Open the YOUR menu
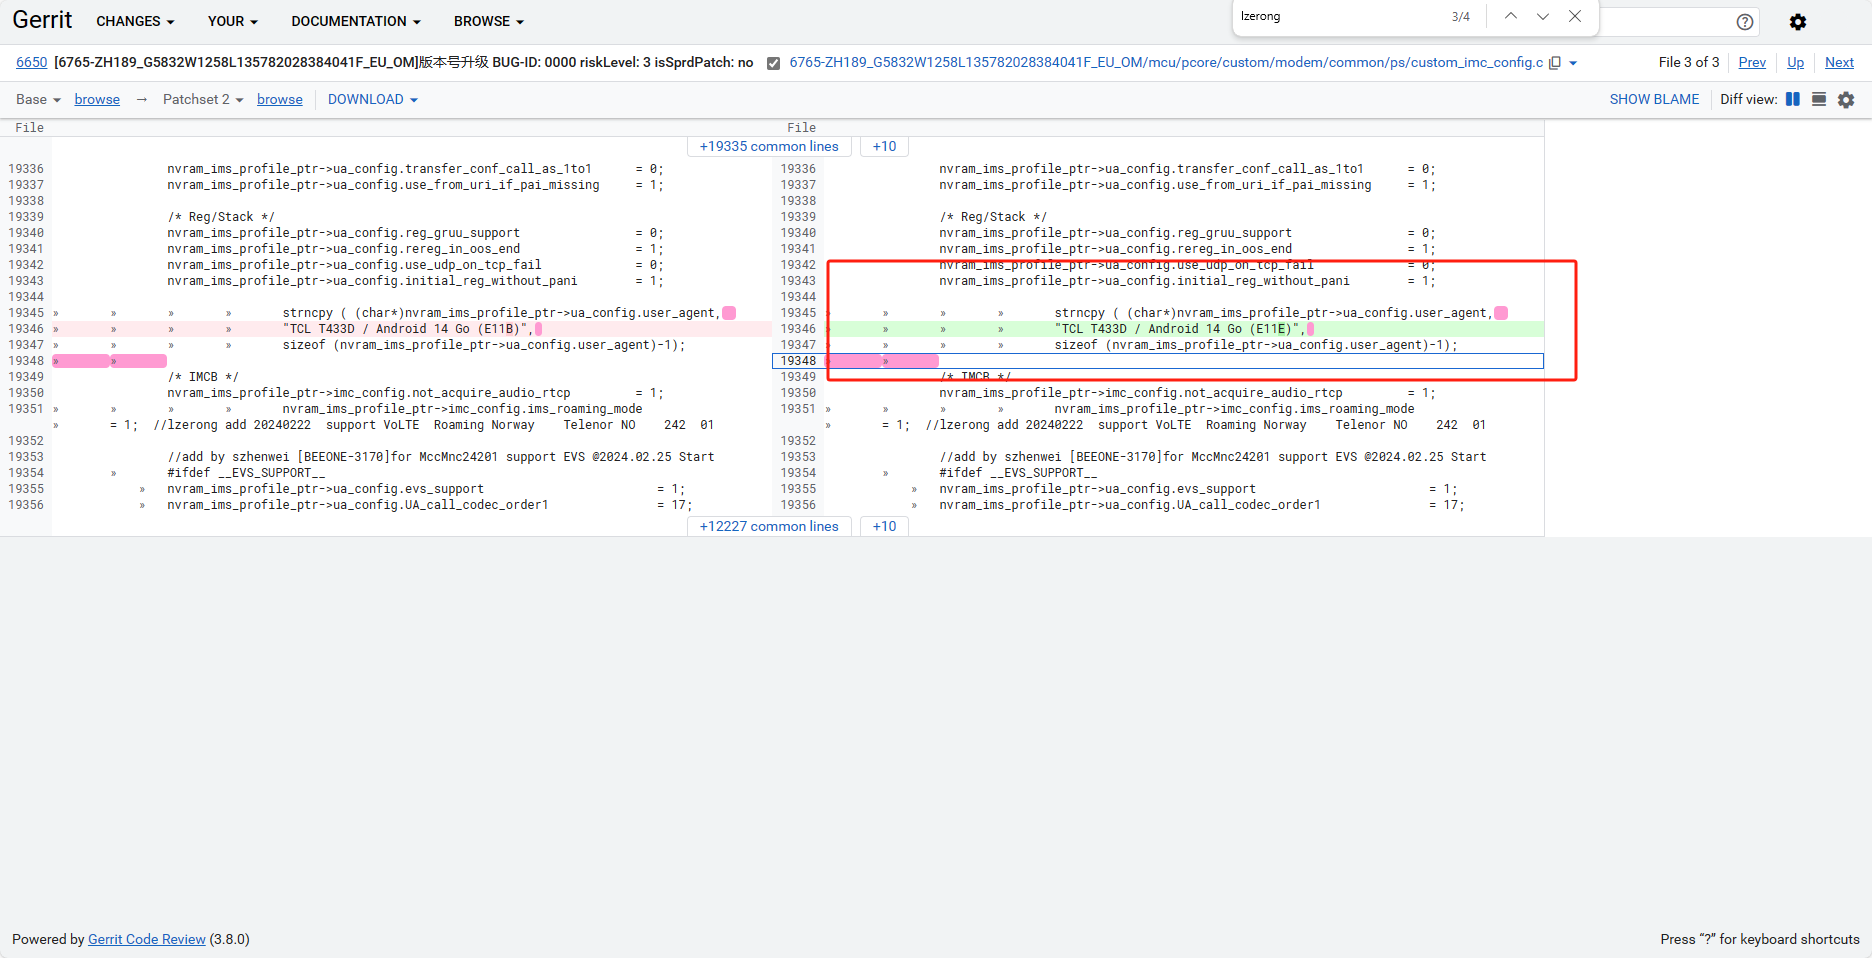Image resolution: width=1872 pixels, height=958 pixels. (233, 21)
